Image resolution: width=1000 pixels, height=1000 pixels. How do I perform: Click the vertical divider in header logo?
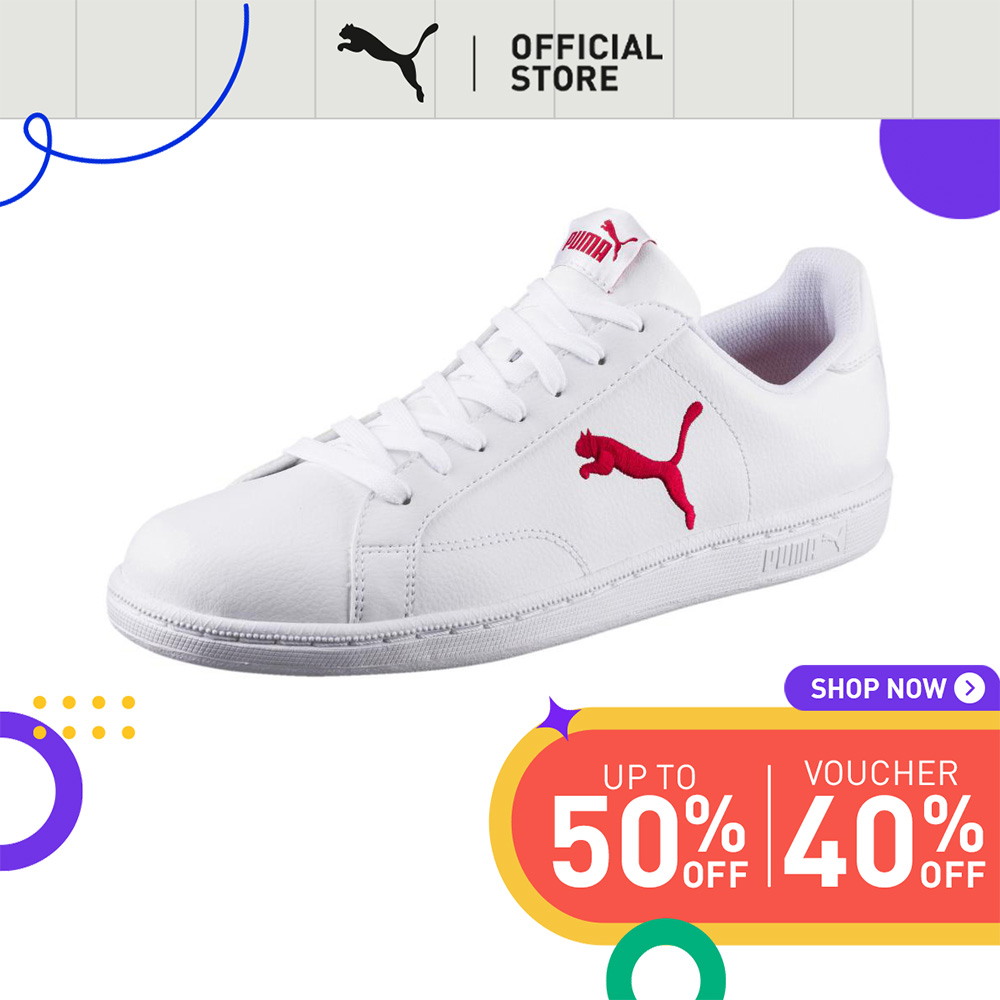point(474,63)
